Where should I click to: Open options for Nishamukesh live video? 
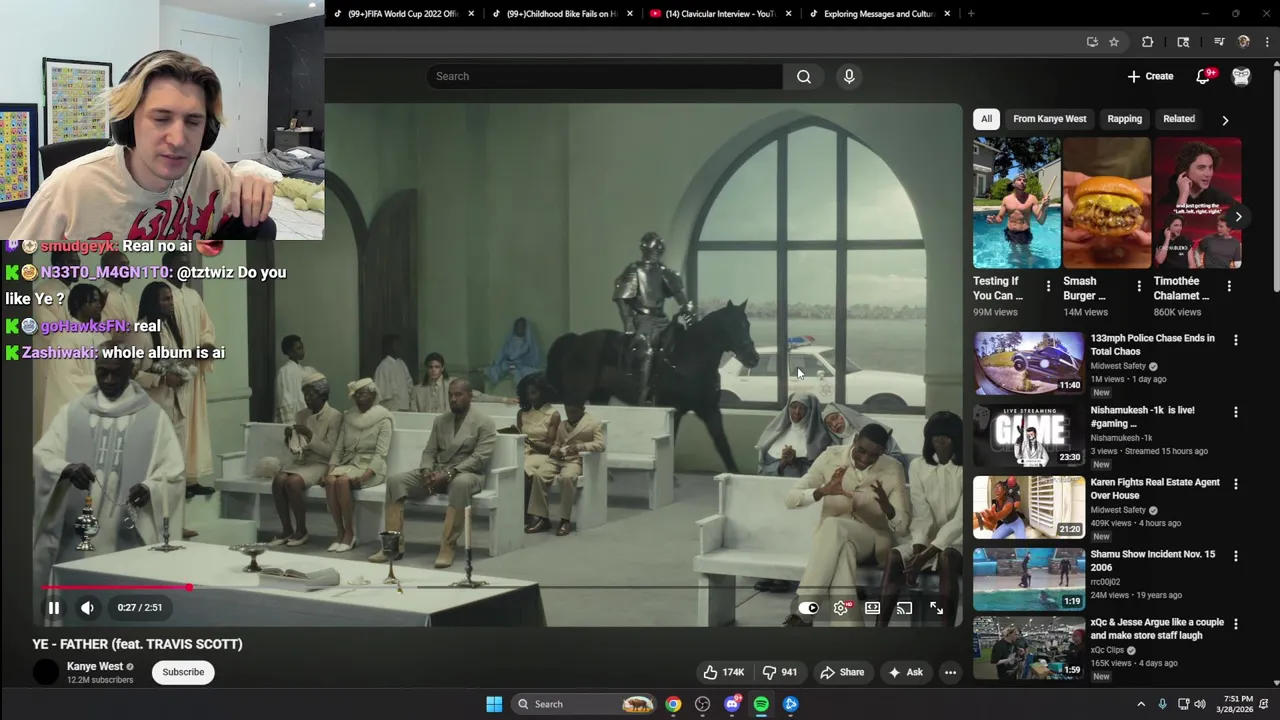point(1236,412)
